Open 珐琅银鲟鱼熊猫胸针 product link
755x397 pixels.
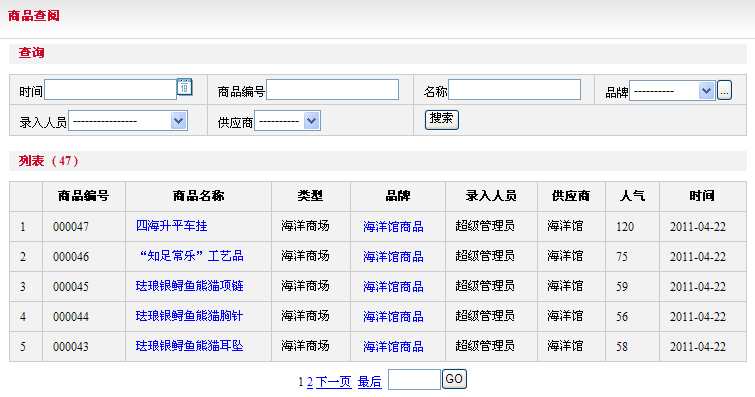(x=189, y=316)
